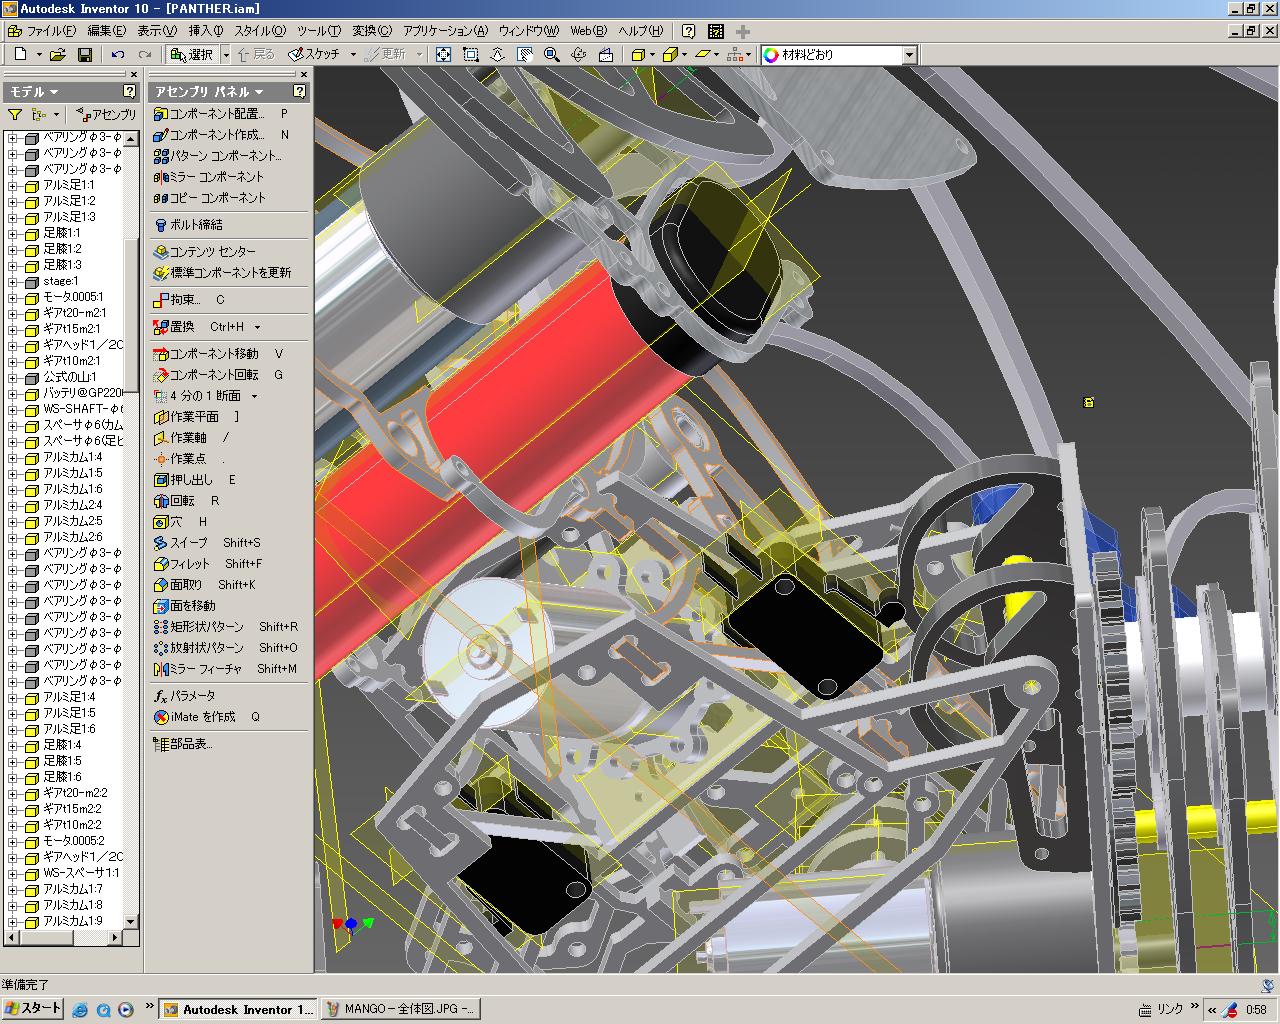Open ボルト締結 bolted connection tool
Viewport: 1280px width, 1024px height.
(x=188, y=225)
